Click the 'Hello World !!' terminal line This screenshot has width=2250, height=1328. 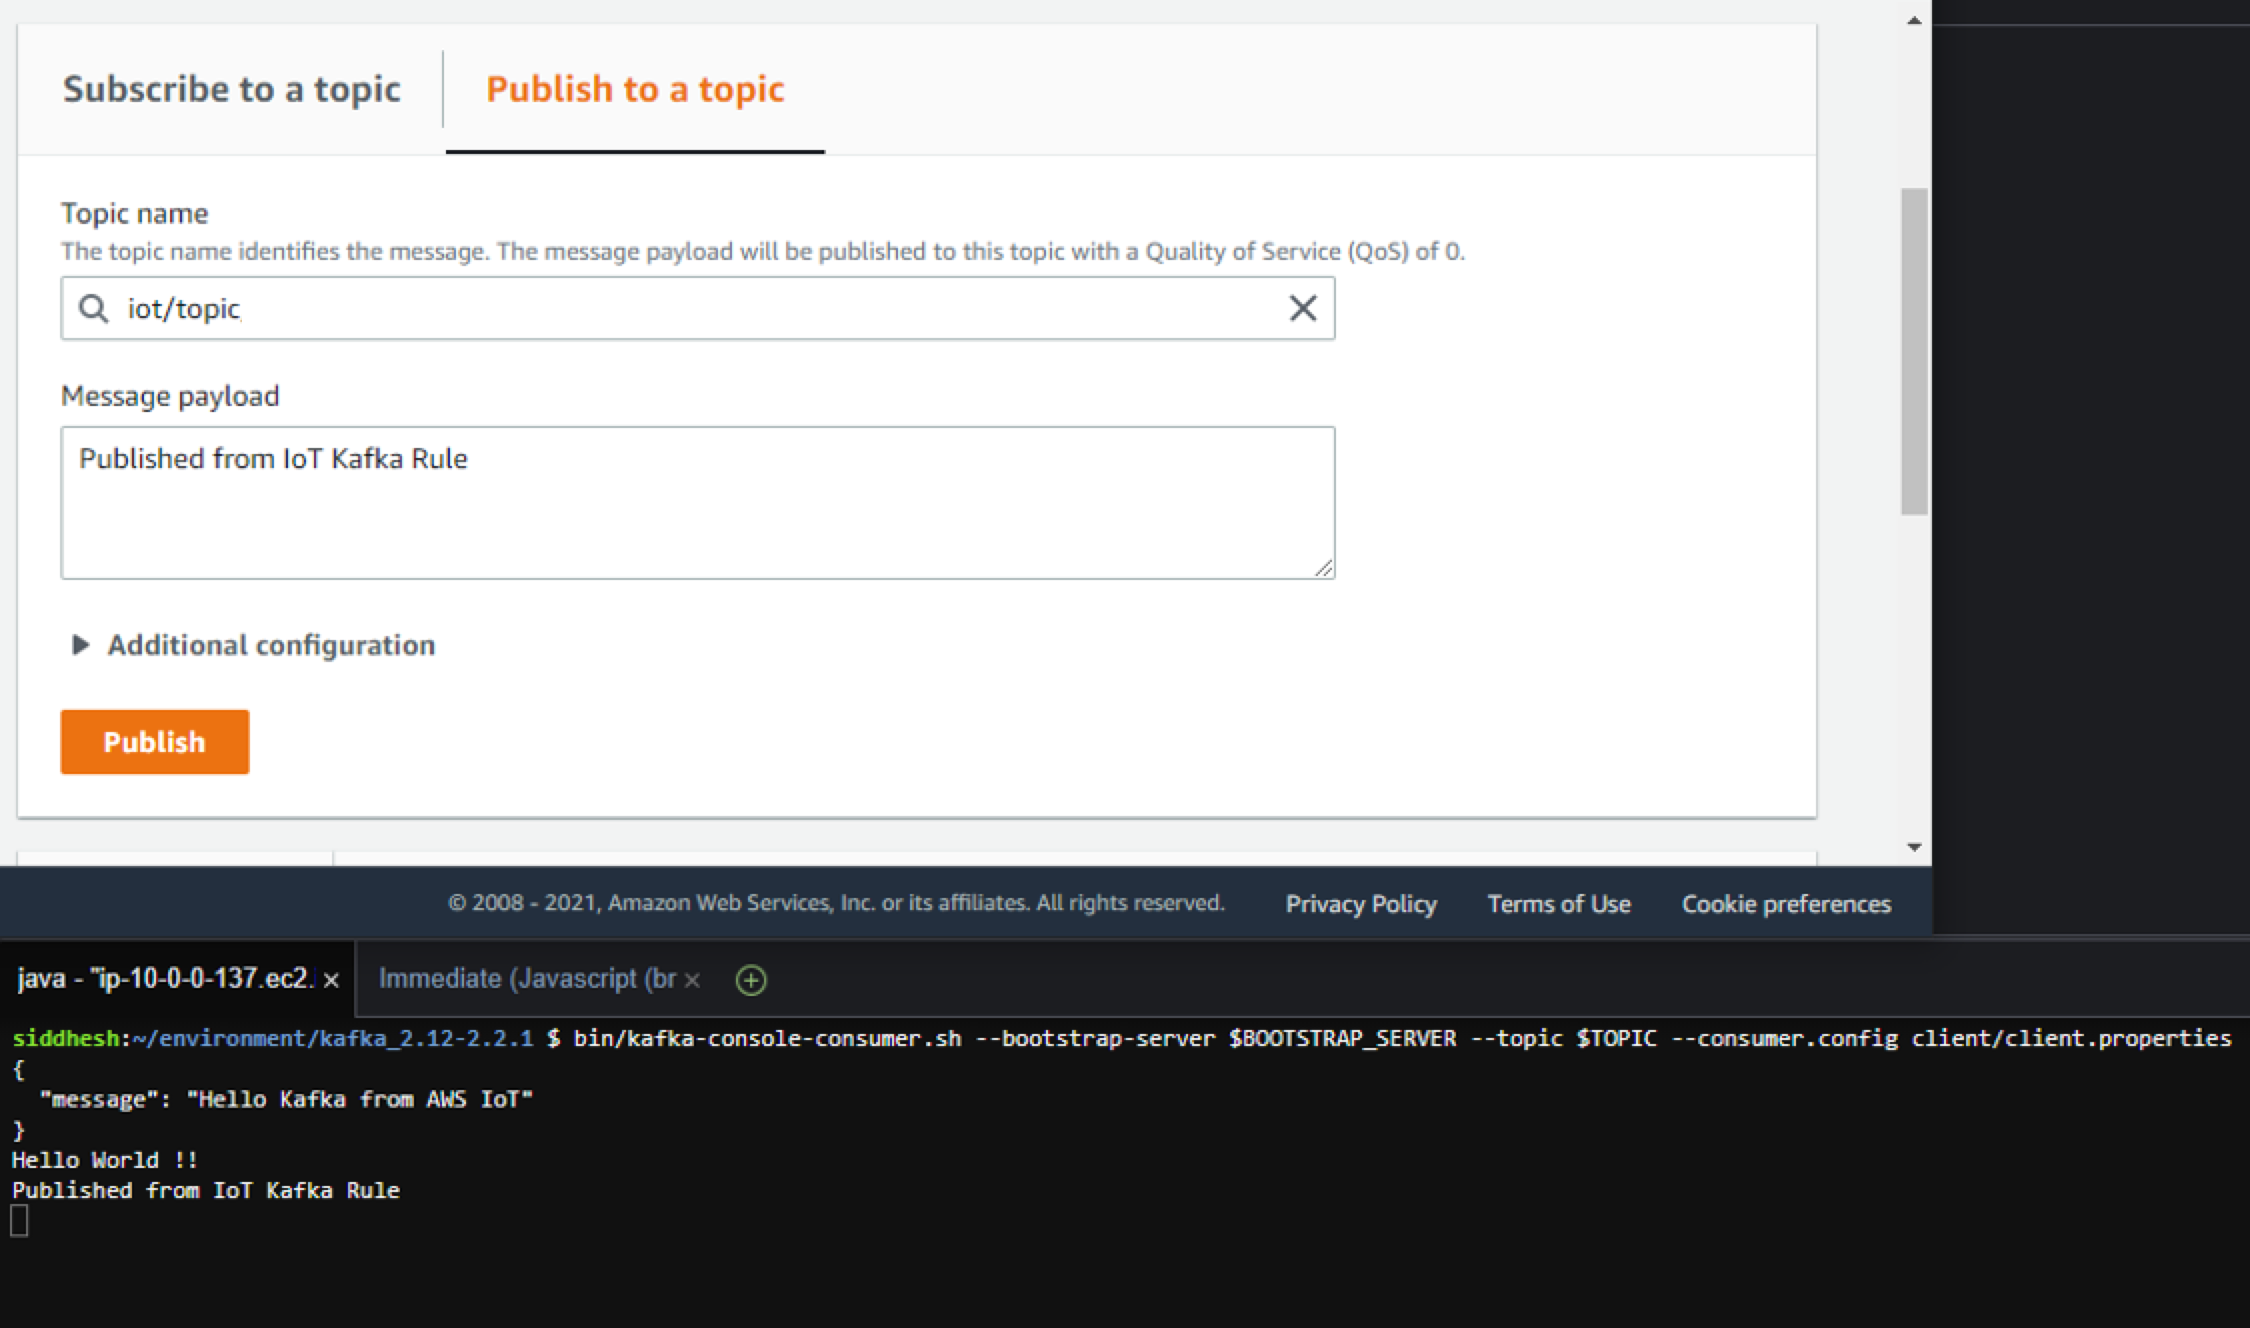tap(105, 1160)
